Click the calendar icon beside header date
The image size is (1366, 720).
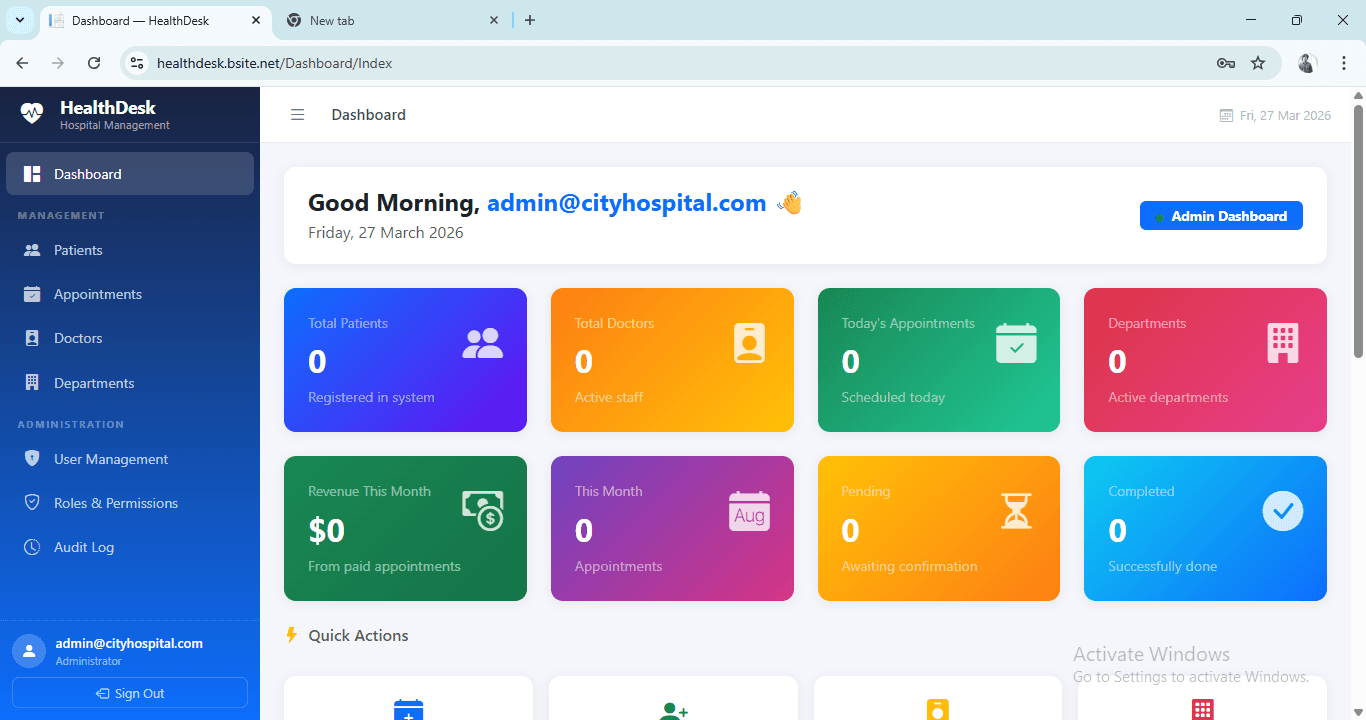click(1226, 116)
